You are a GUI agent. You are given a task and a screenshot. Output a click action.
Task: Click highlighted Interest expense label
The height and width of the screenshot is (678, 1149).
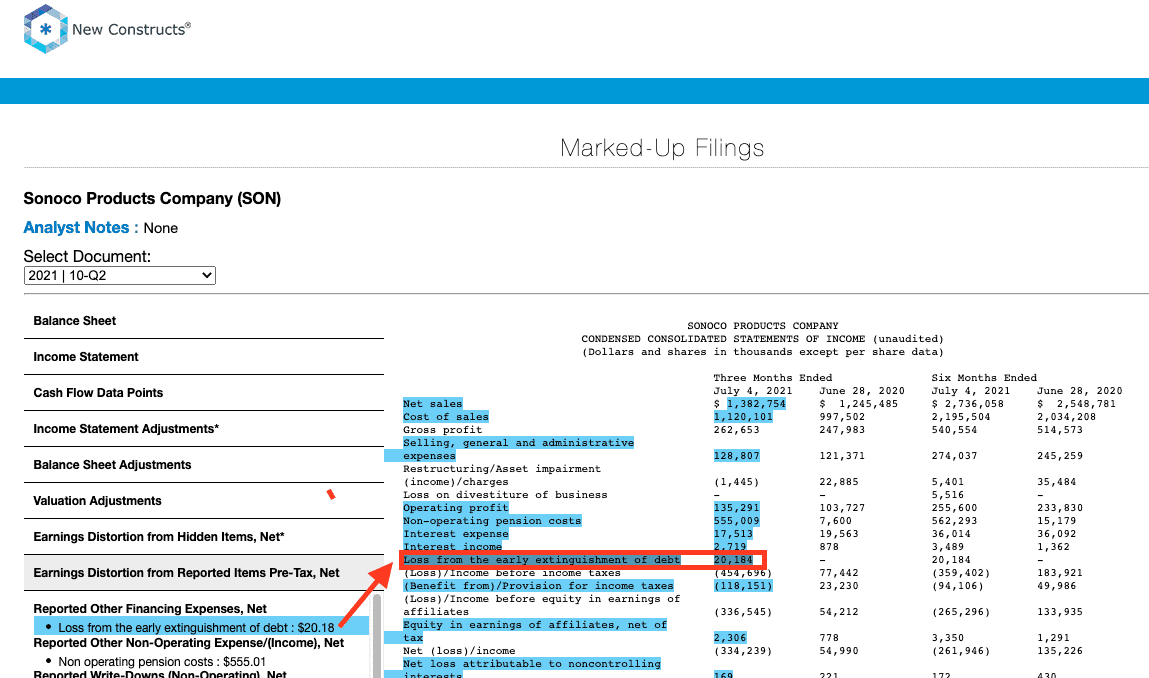(455, 534)
